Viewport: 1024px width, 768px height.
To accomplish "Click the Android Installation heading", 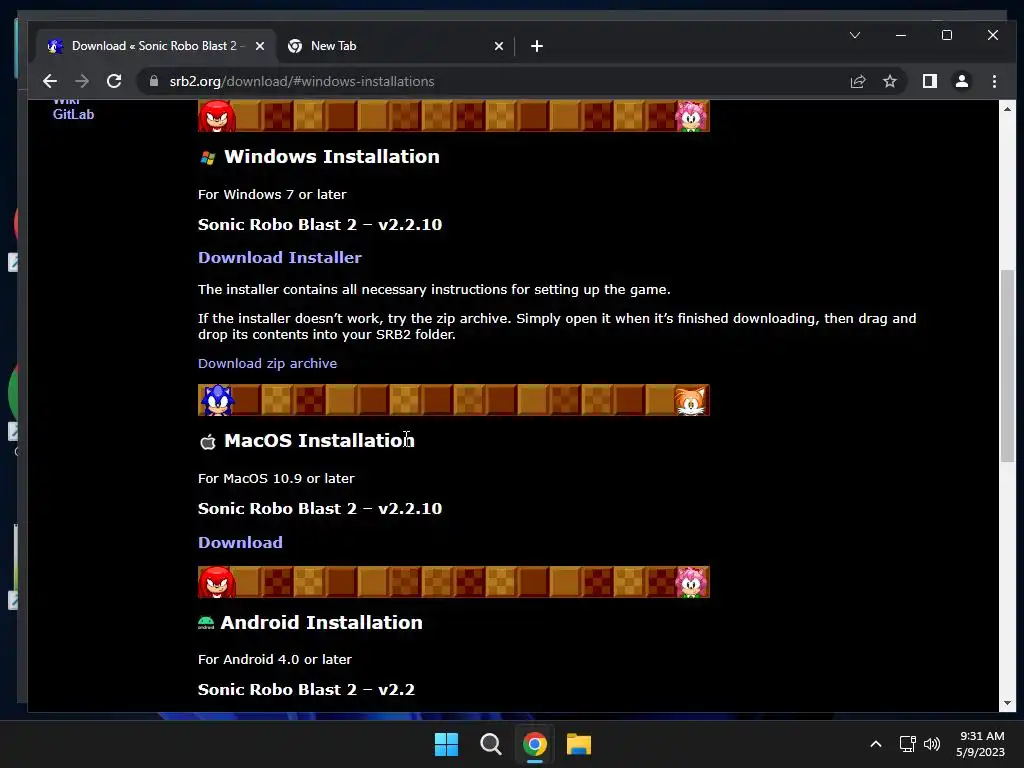I will 321,622.
